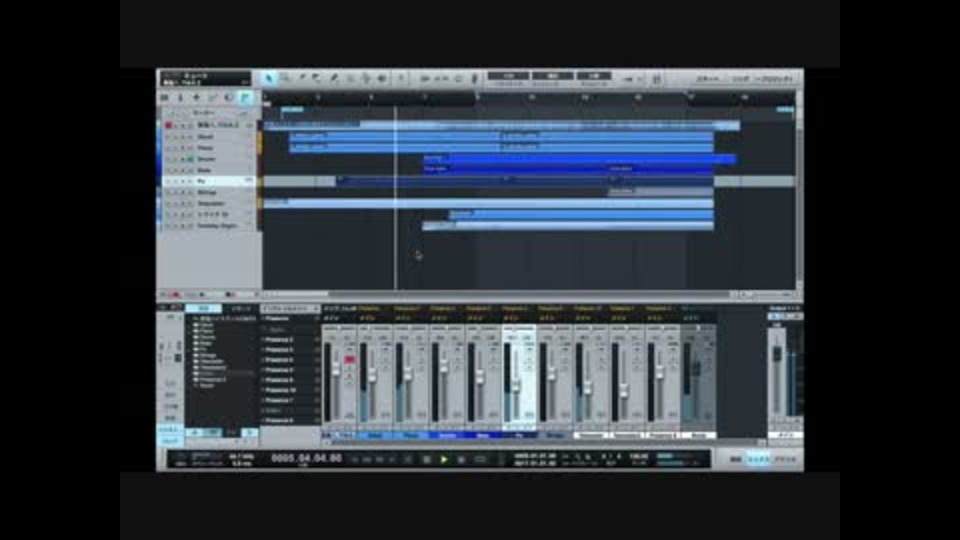Open the Timebase dropdown
Viewport: 960px width, 540px height.
[552, 78]
